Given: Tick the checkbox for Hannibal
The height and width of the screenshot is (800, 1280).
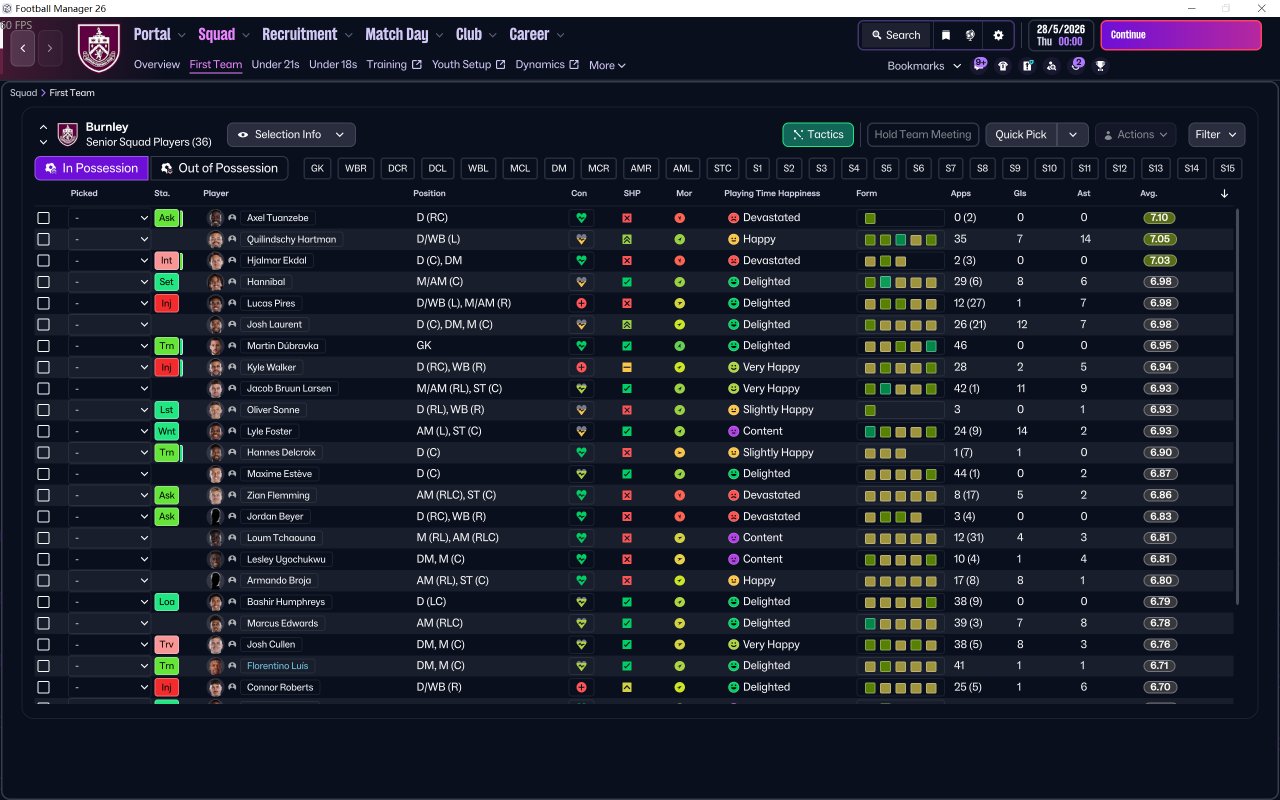Looking at the screenshot, I should click(43, 282).
